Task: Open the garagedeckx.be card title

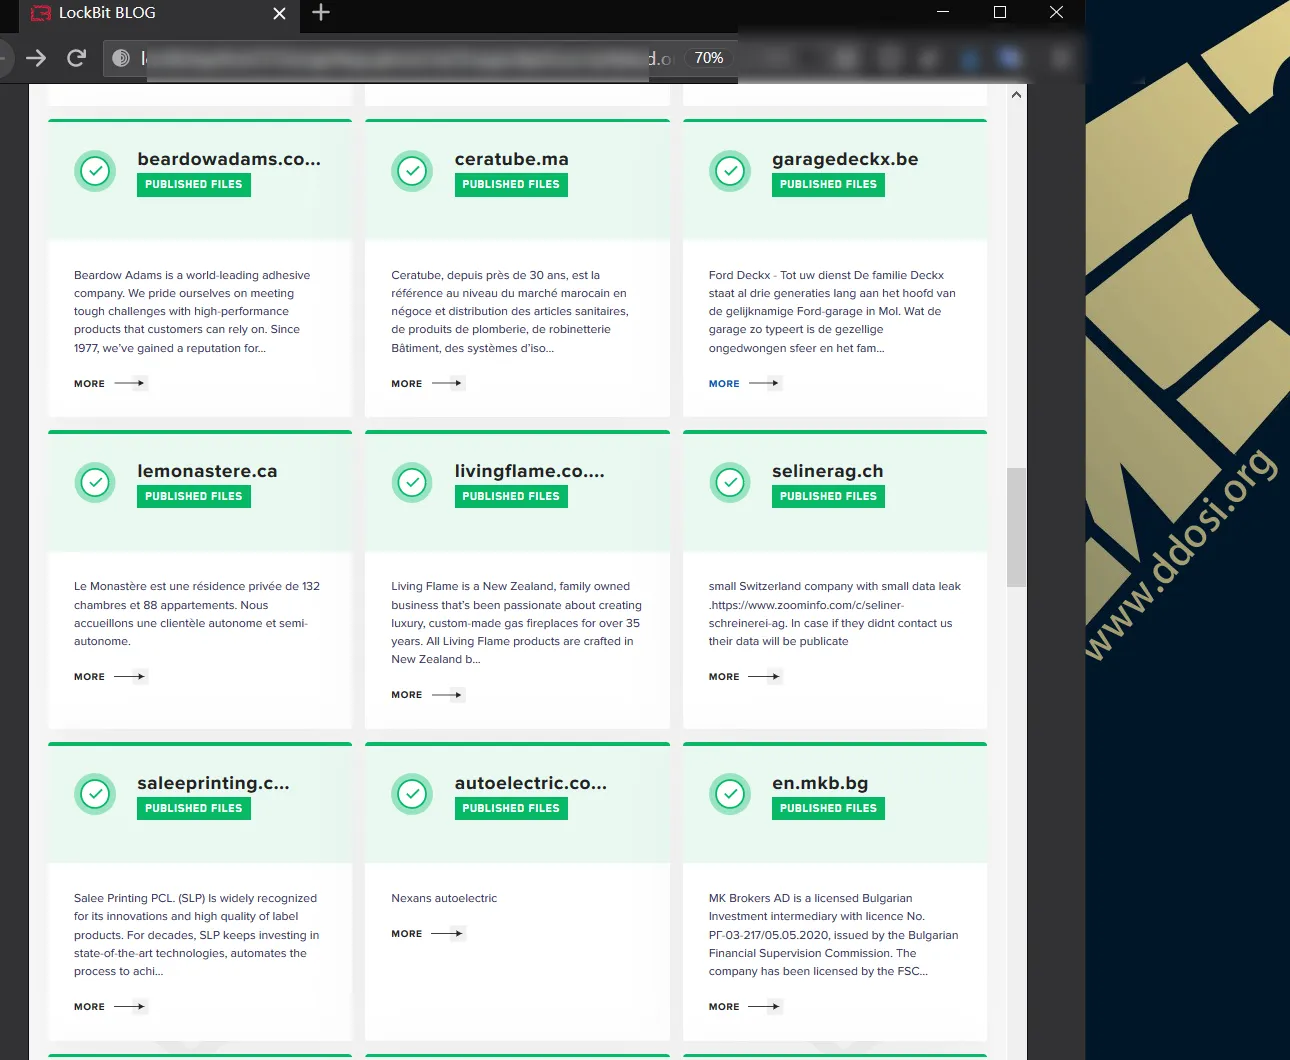Action: point(845,160)
